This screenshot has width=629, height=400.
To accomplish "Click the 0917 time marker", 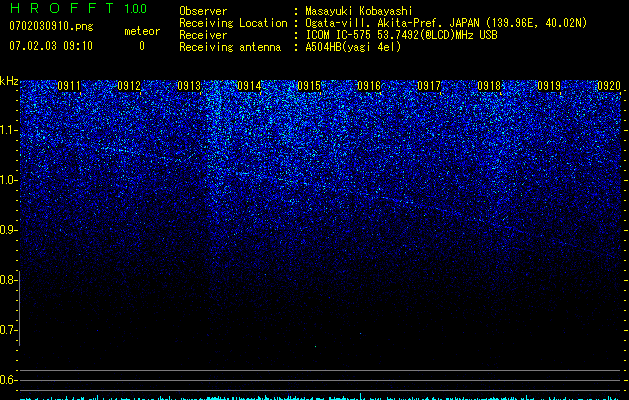I will tap(429, 86).
